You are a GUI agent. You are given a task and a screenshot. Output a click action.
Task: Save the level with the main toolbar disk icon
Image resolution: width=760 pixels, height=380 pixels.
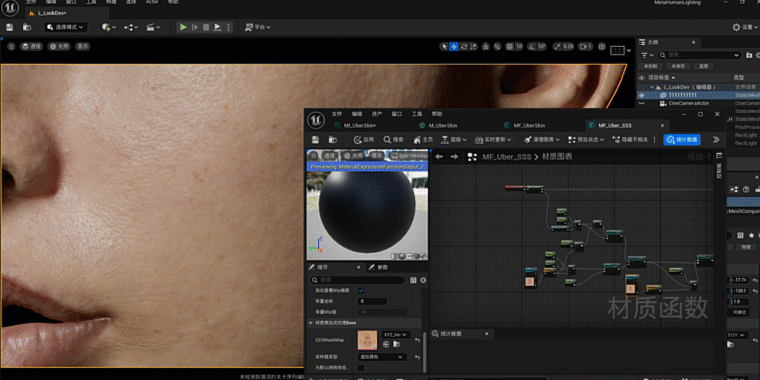pos(10,27)
